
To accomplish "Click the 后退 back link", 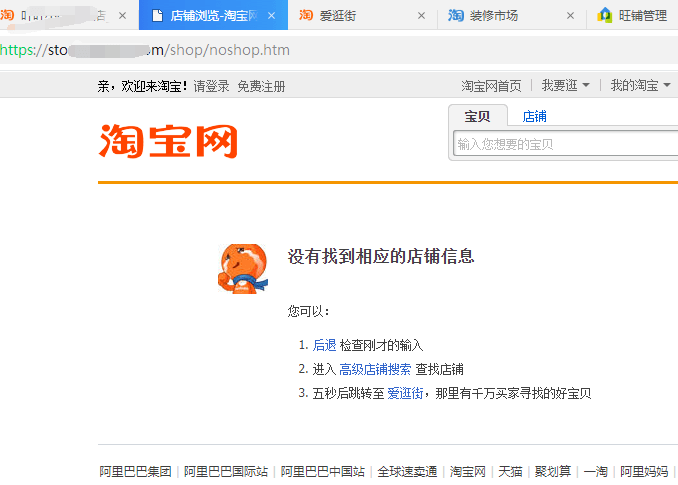I will click(x=324, y=345).
